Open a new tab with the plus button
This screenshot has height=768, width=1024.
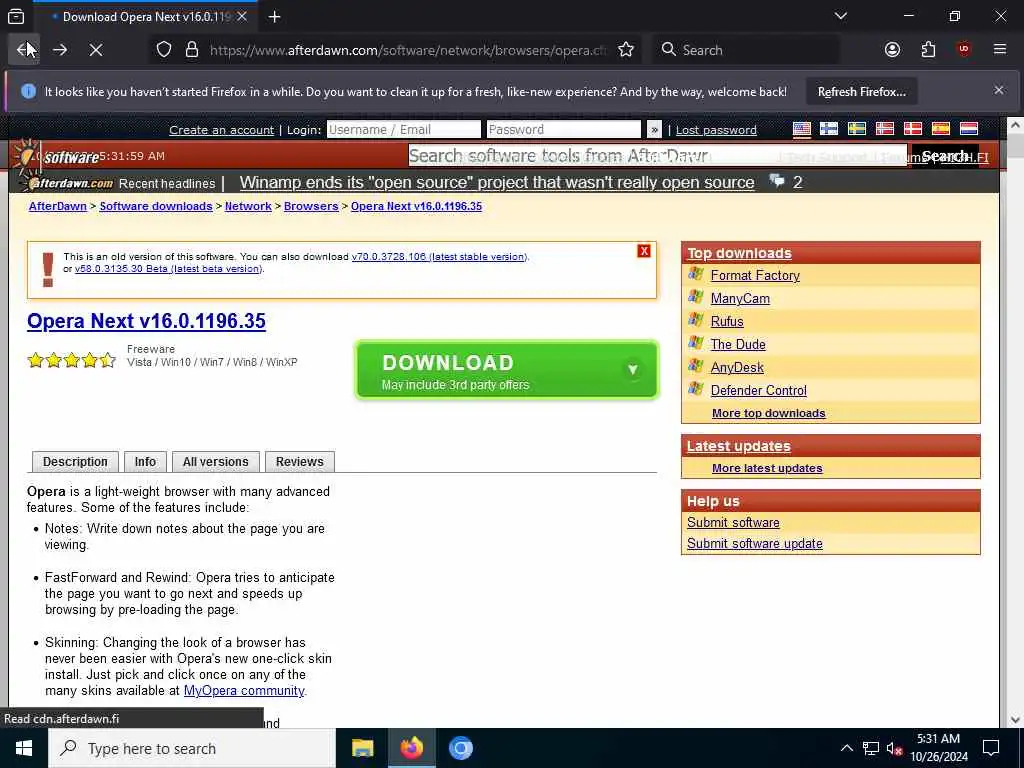pos(274,17)
